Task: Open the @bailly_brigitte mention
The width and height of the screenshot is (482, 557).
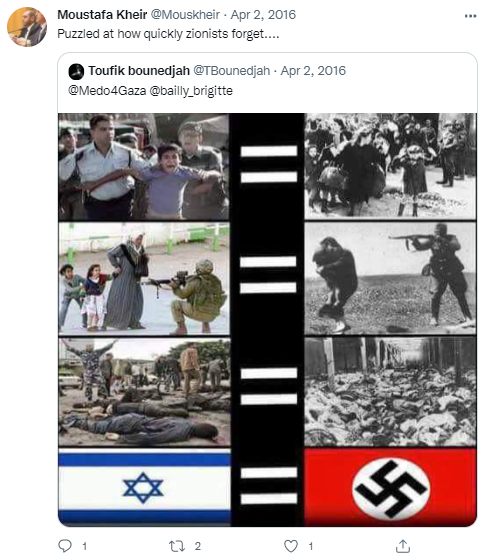Action: 191,91
